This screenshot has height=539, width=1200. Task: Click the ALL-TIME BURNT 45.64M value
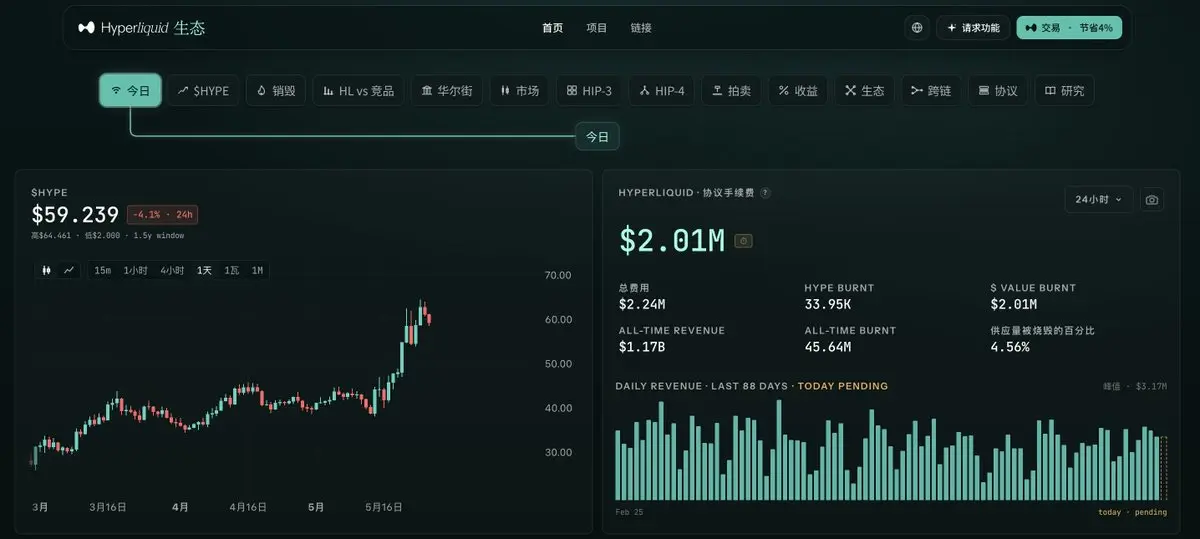828,347
